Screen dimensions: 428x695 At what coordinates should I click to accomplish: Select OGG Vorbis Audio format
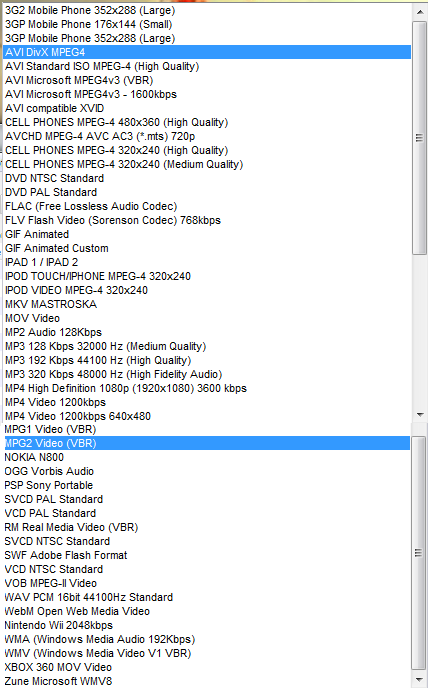point(207,471)
